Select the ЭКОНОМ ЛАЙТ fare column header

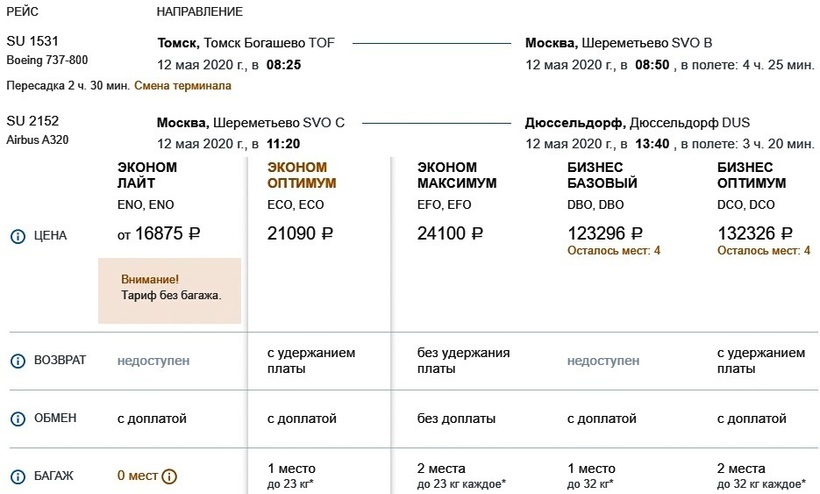pyautogui.click(x=147, y=176)
